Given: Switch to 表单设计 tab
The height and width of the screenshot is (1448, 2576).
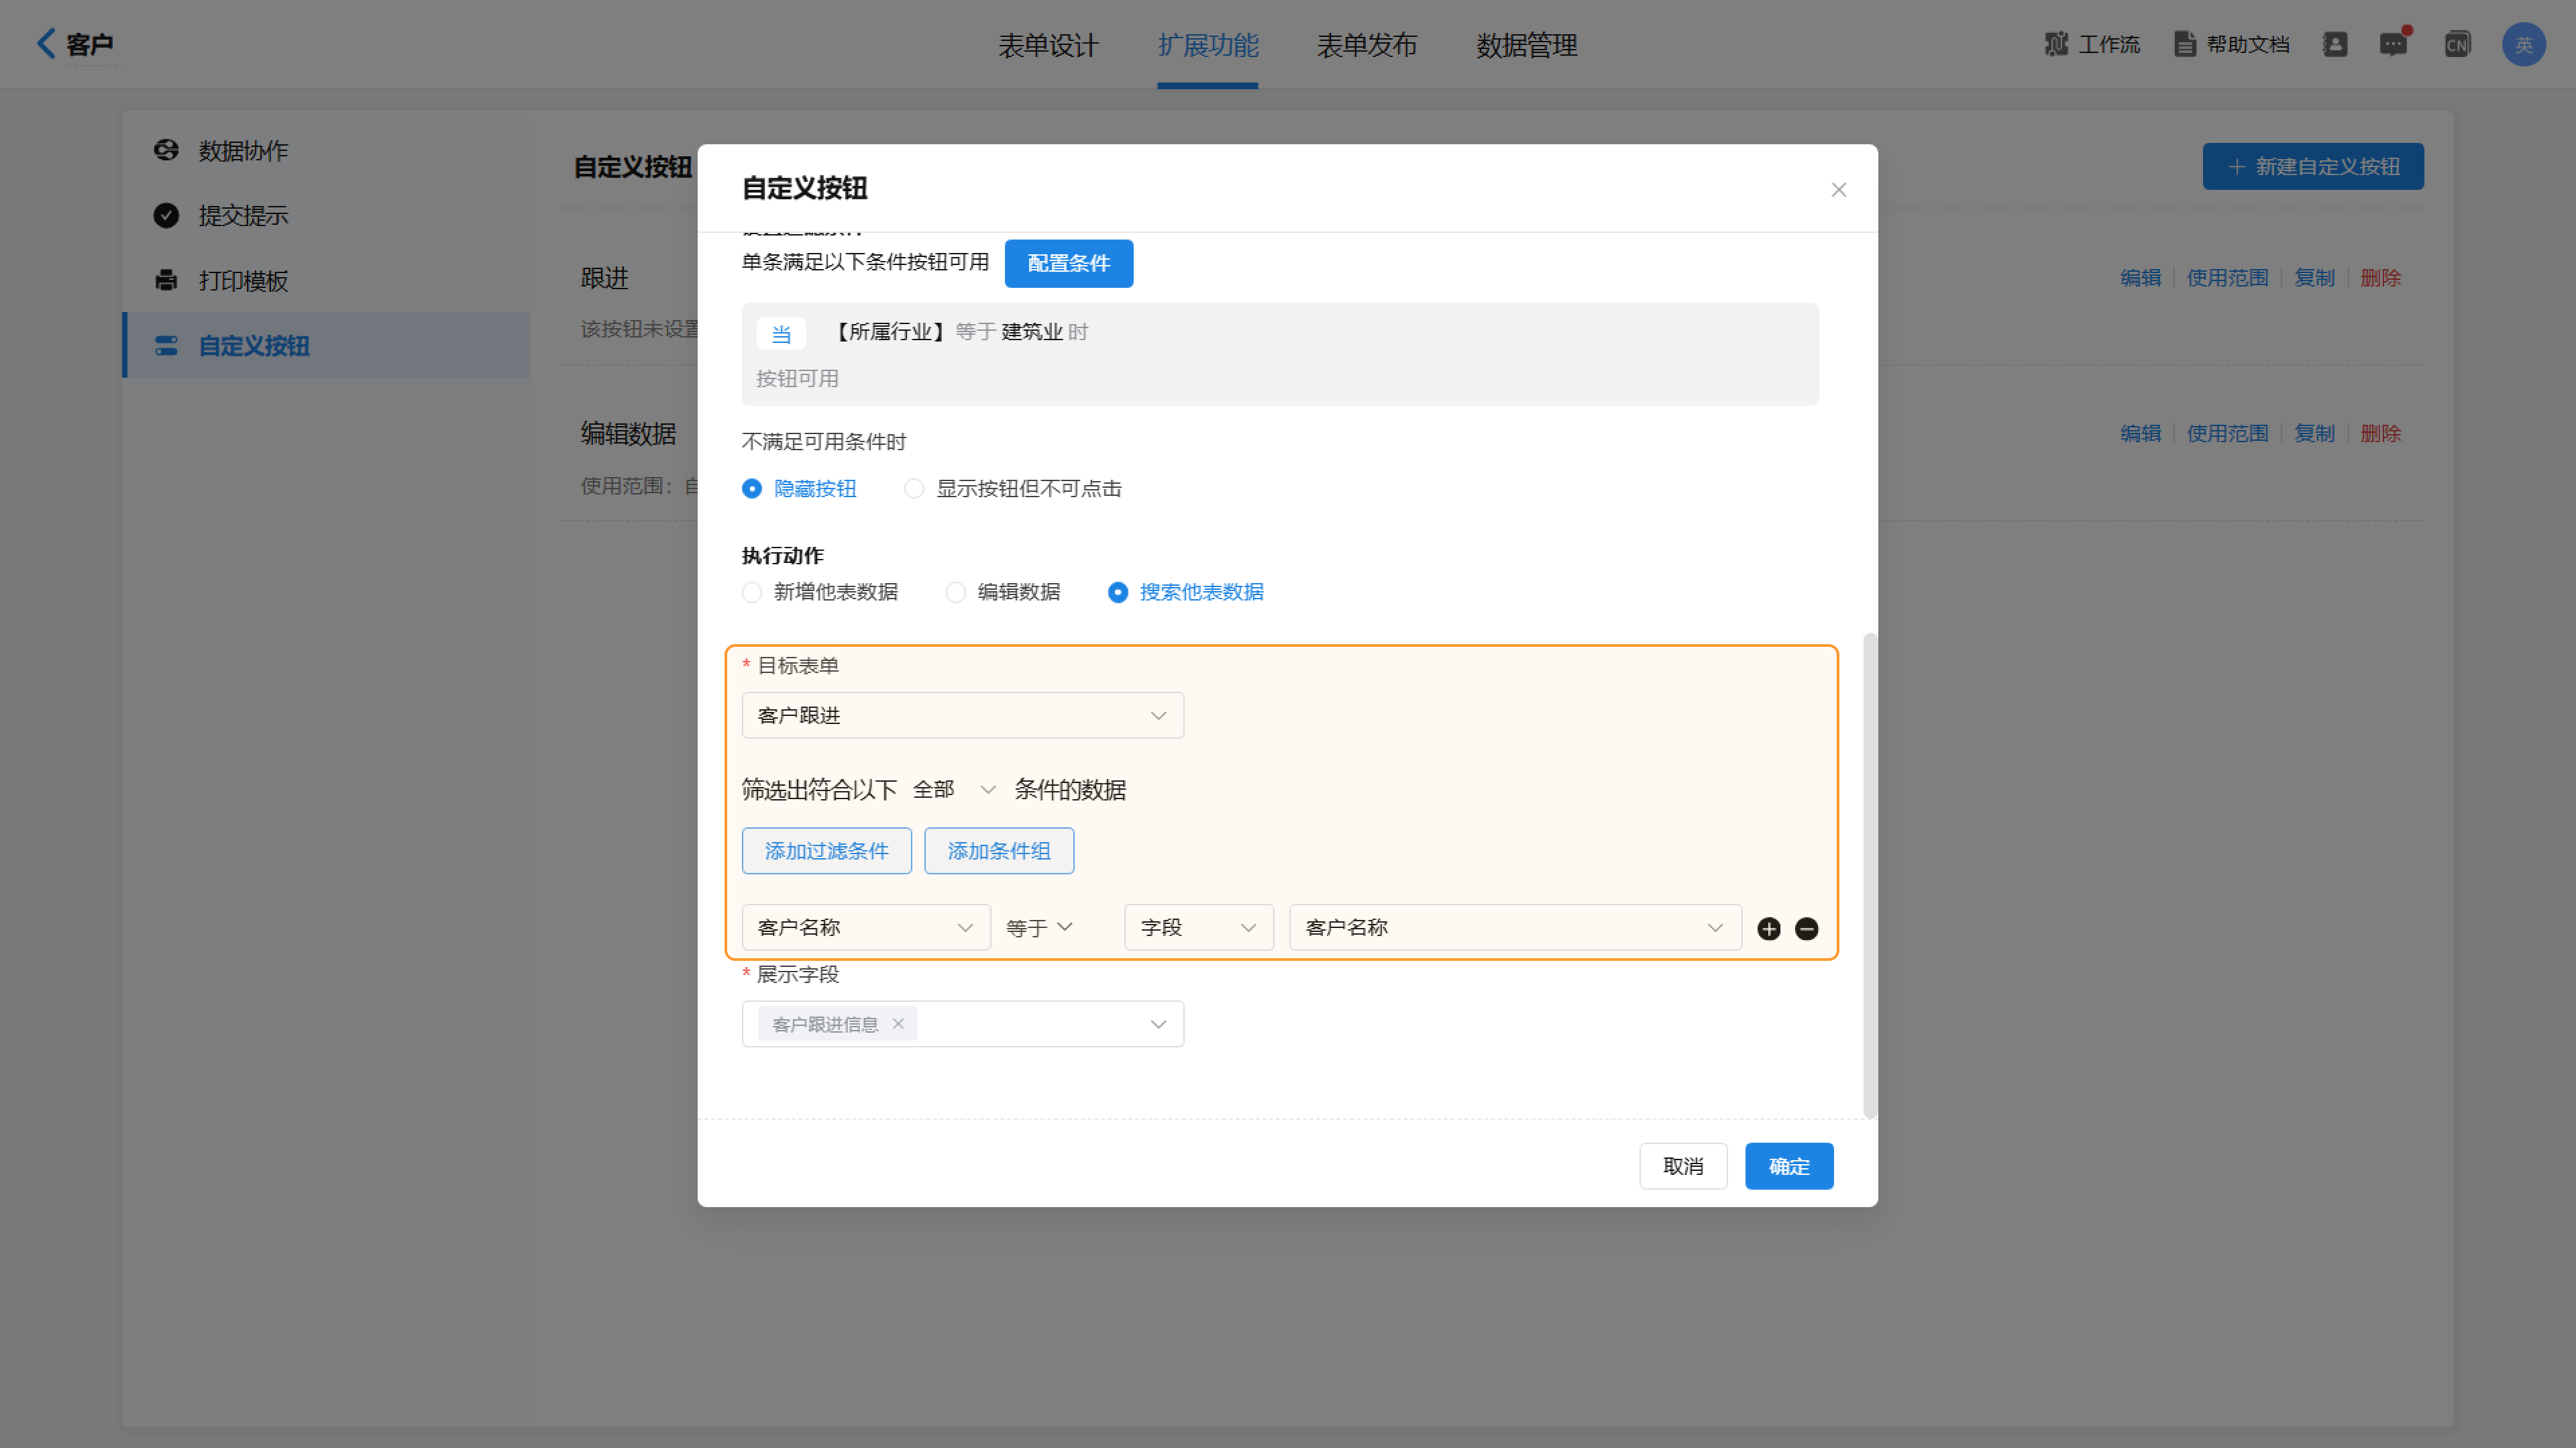Looking at the screenshot, I should (1048, 45).
